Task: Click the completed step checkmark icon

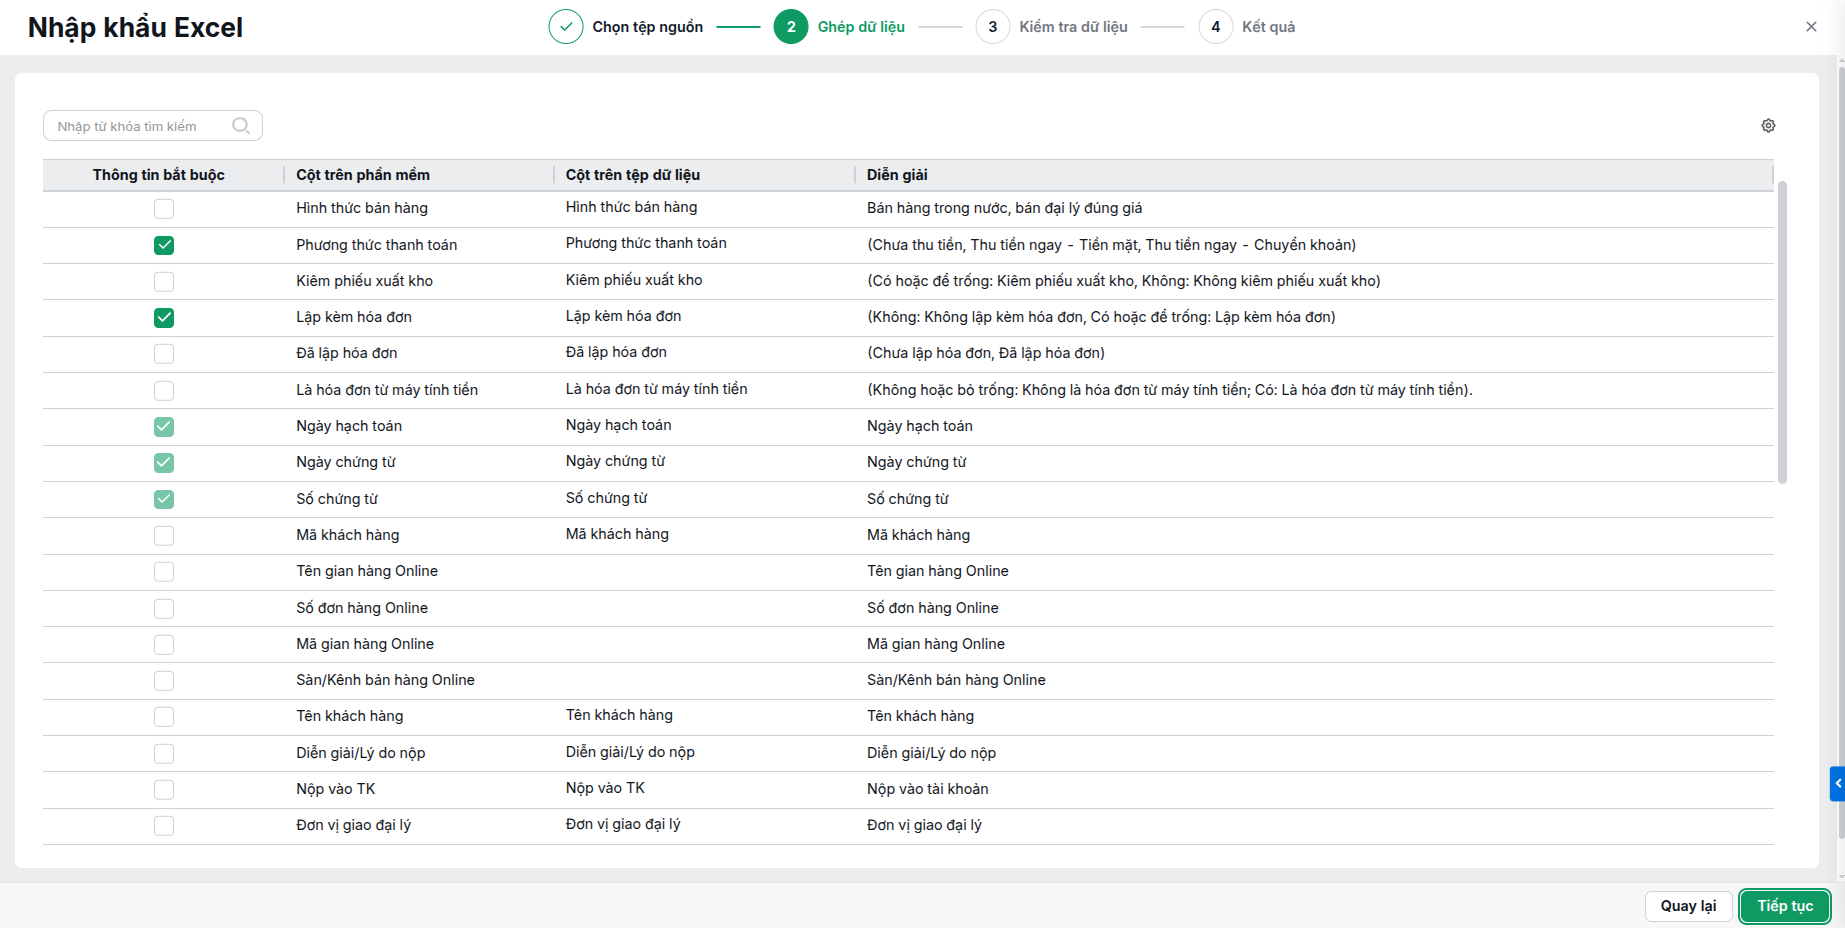Action: tap(566, 27)
